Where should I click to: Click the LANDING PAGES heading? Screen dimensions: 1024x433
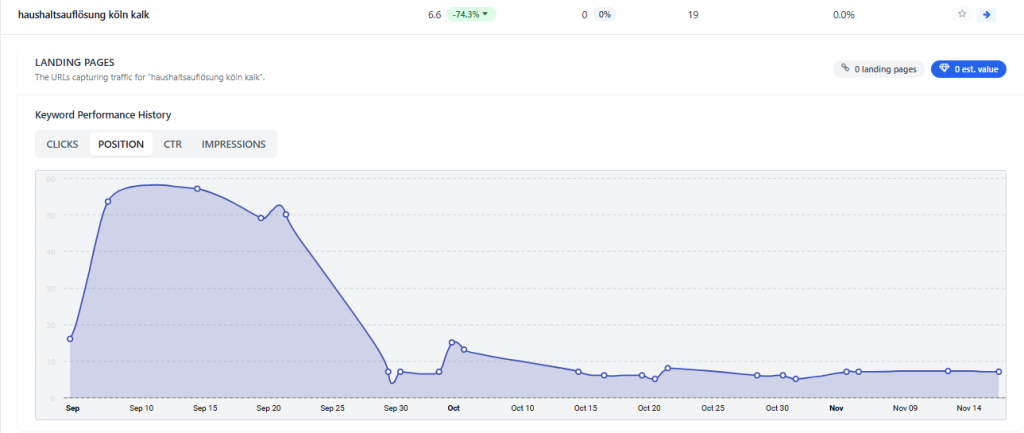click(x=74, y=63)
